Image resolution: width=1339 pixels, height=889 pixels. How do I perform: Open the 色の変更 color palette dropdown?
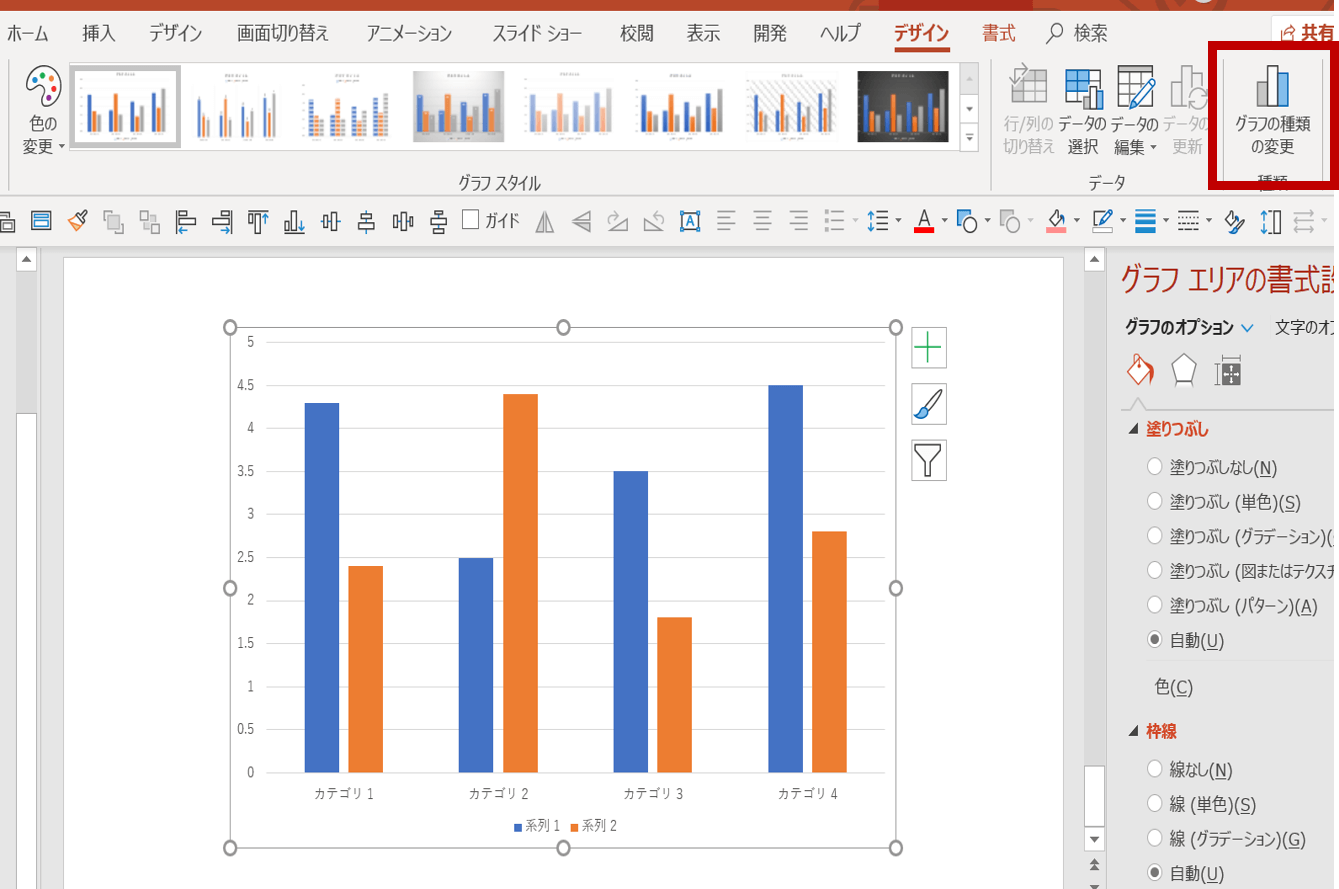click(43, 110)
